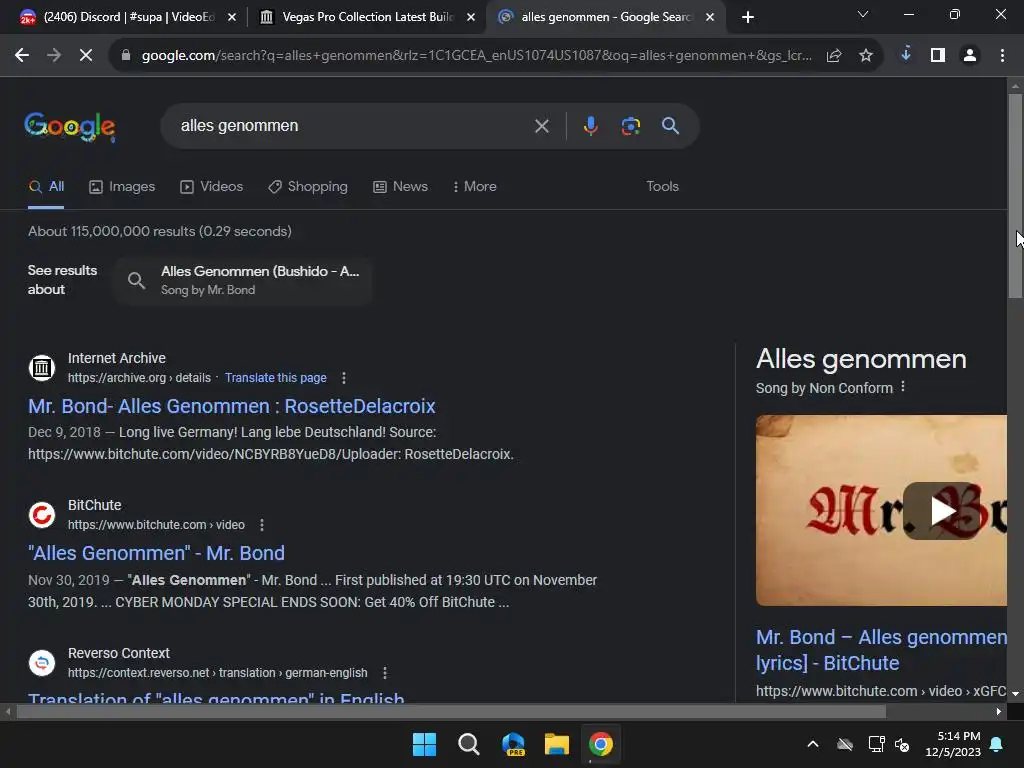Open the notification bell
The image size is (1024, 768).
click(997, 744)
